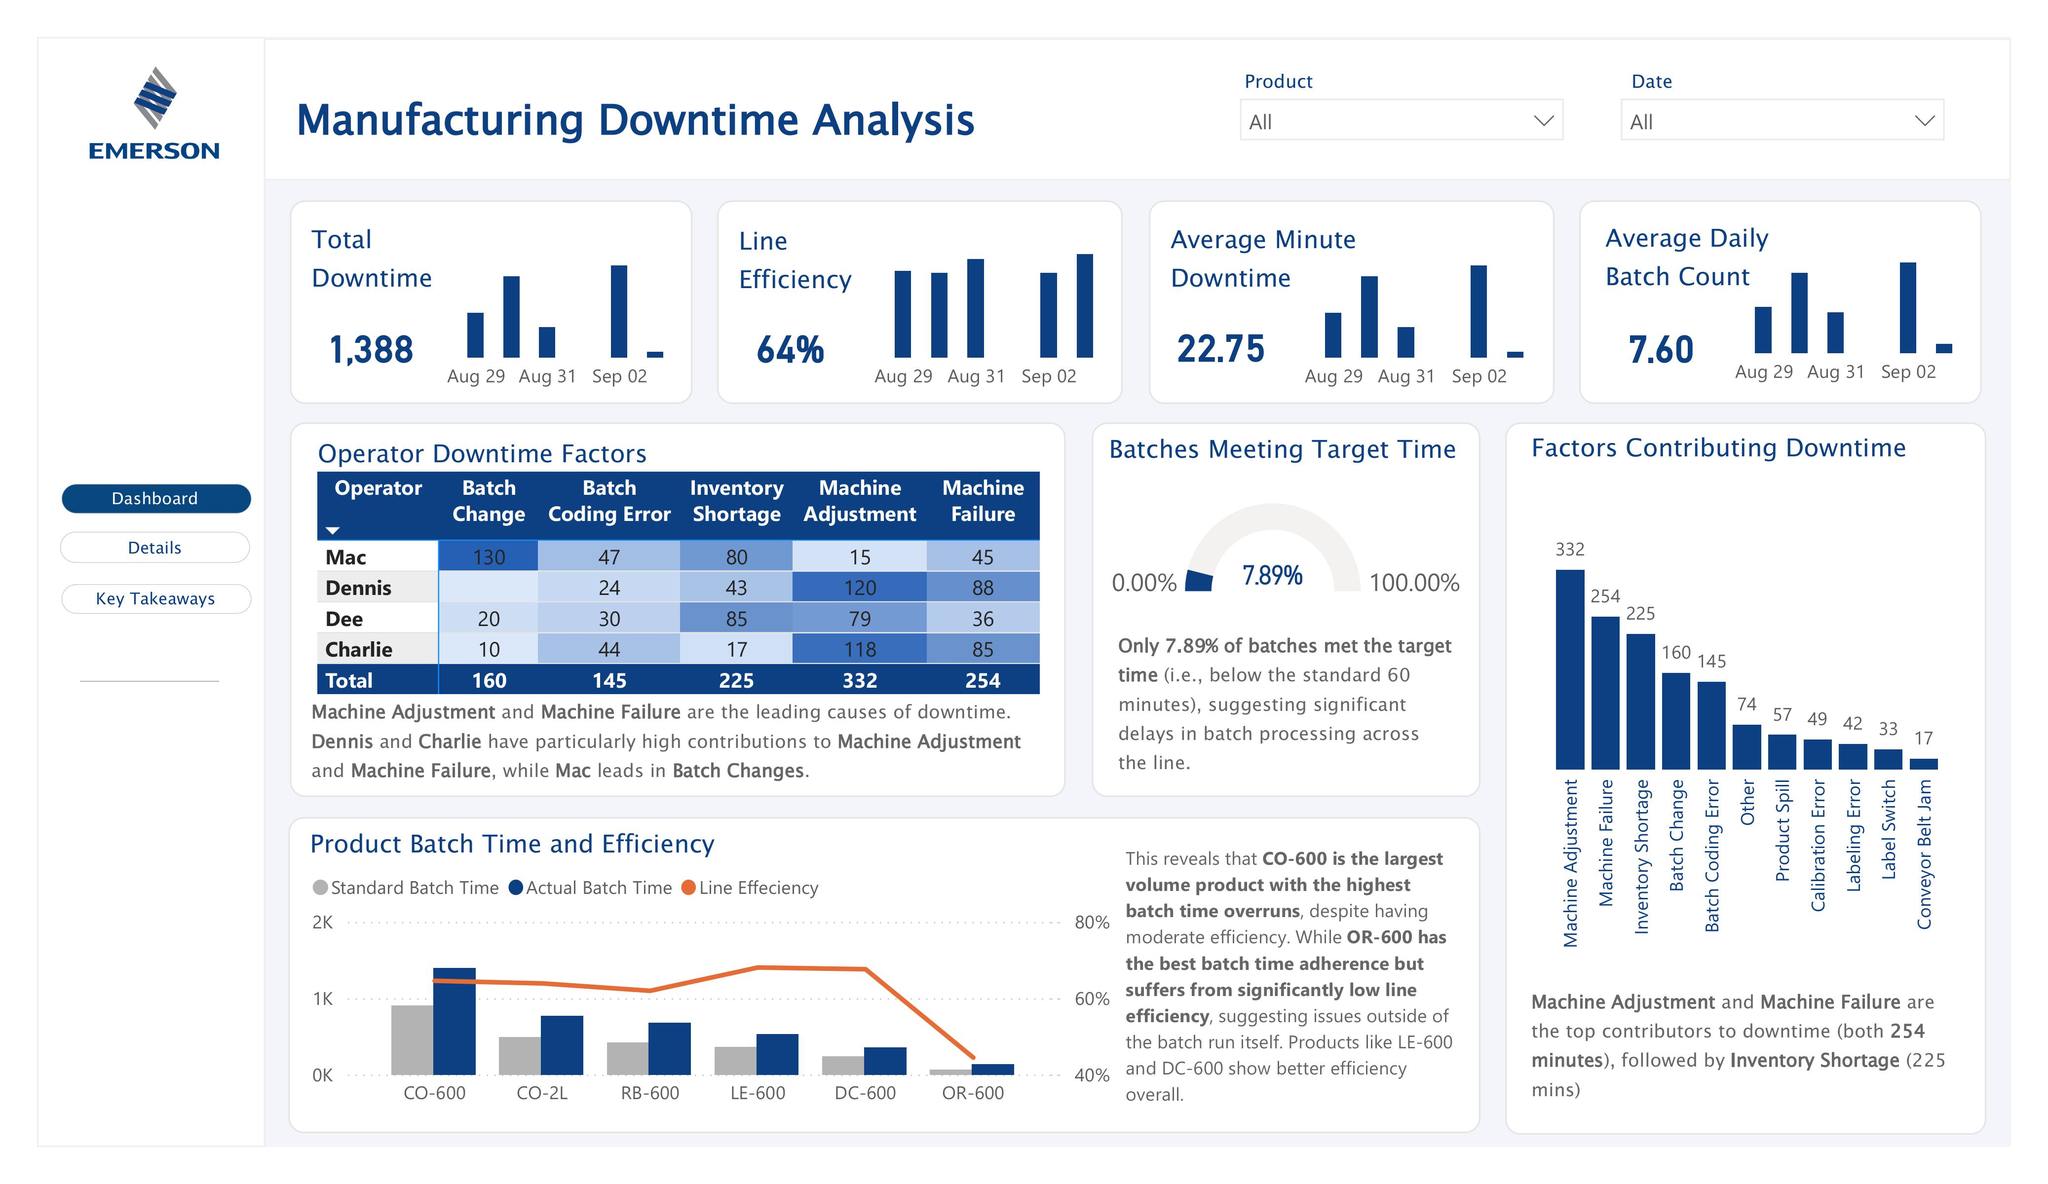This screenshot has height=1184, width=2048.
Task: Click the Conveyor Belt Jam bar
Action: click(1923, 763)
